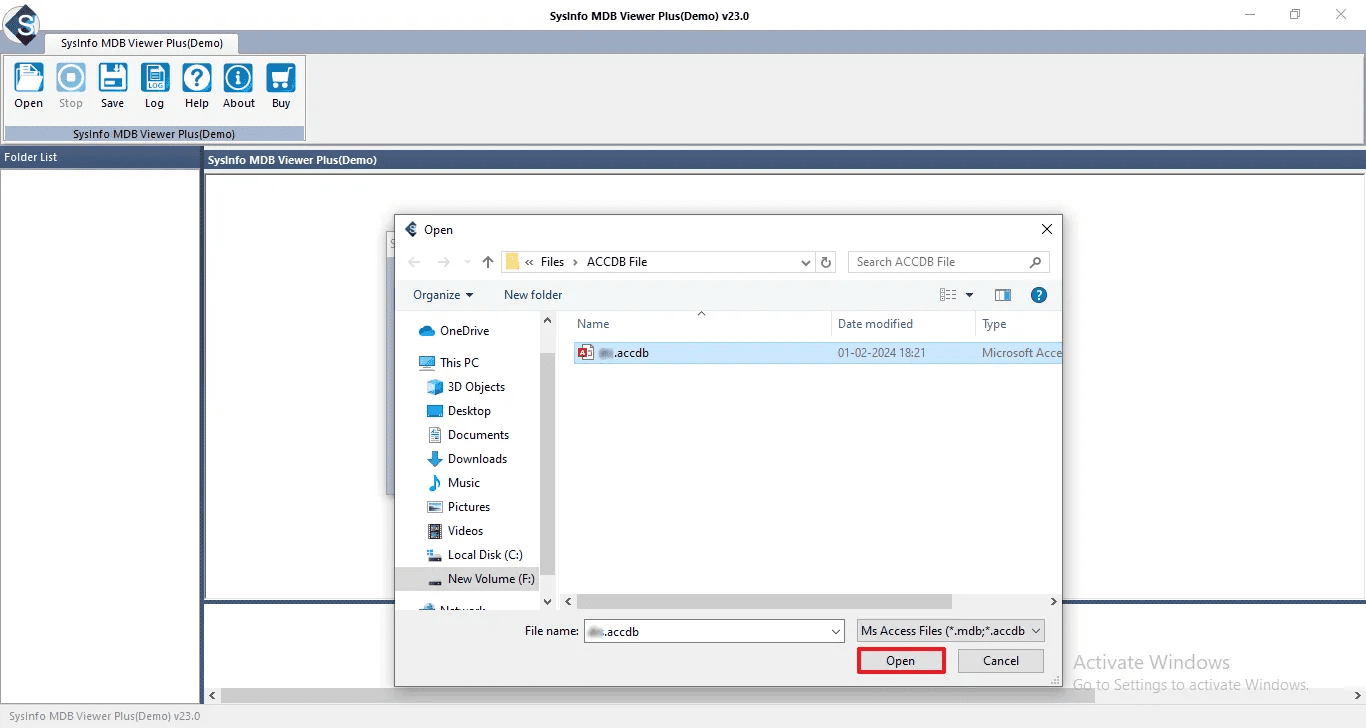Click the Files breadcrumb segment
Viewport: 1366px width, 728px height.
[552, 262]
